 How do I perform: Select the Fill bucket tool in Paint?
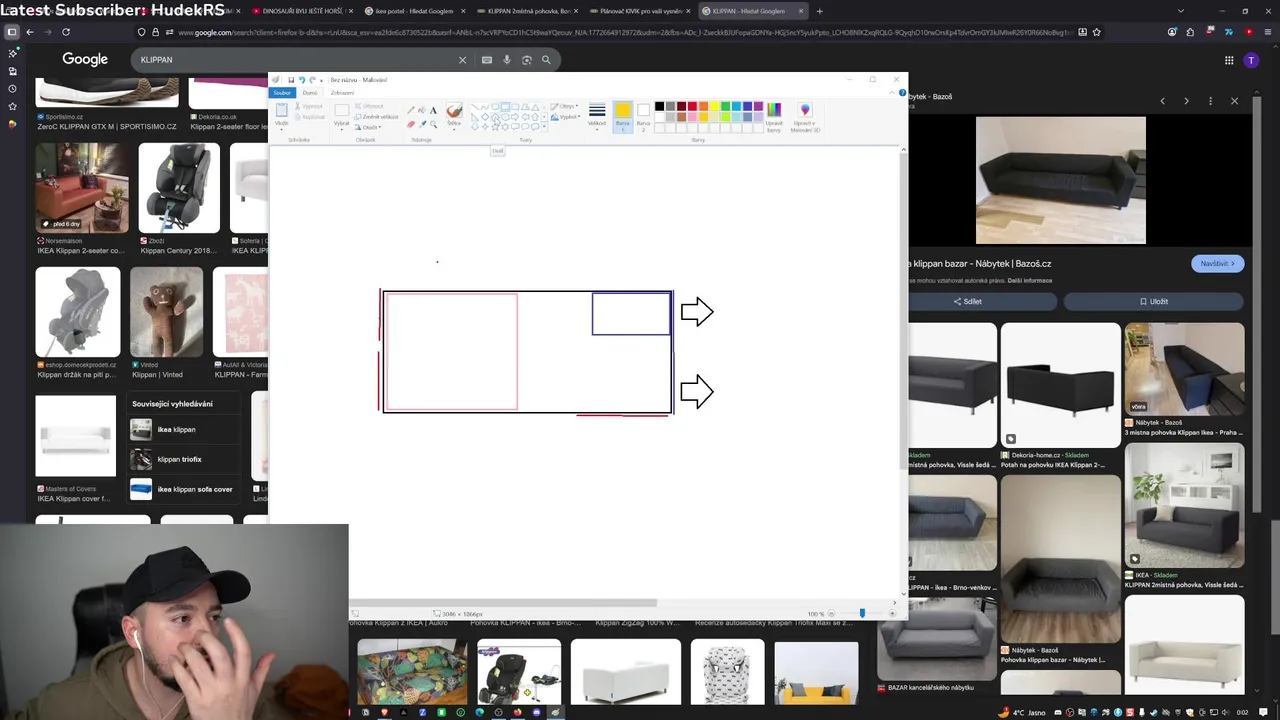(422, 110)
